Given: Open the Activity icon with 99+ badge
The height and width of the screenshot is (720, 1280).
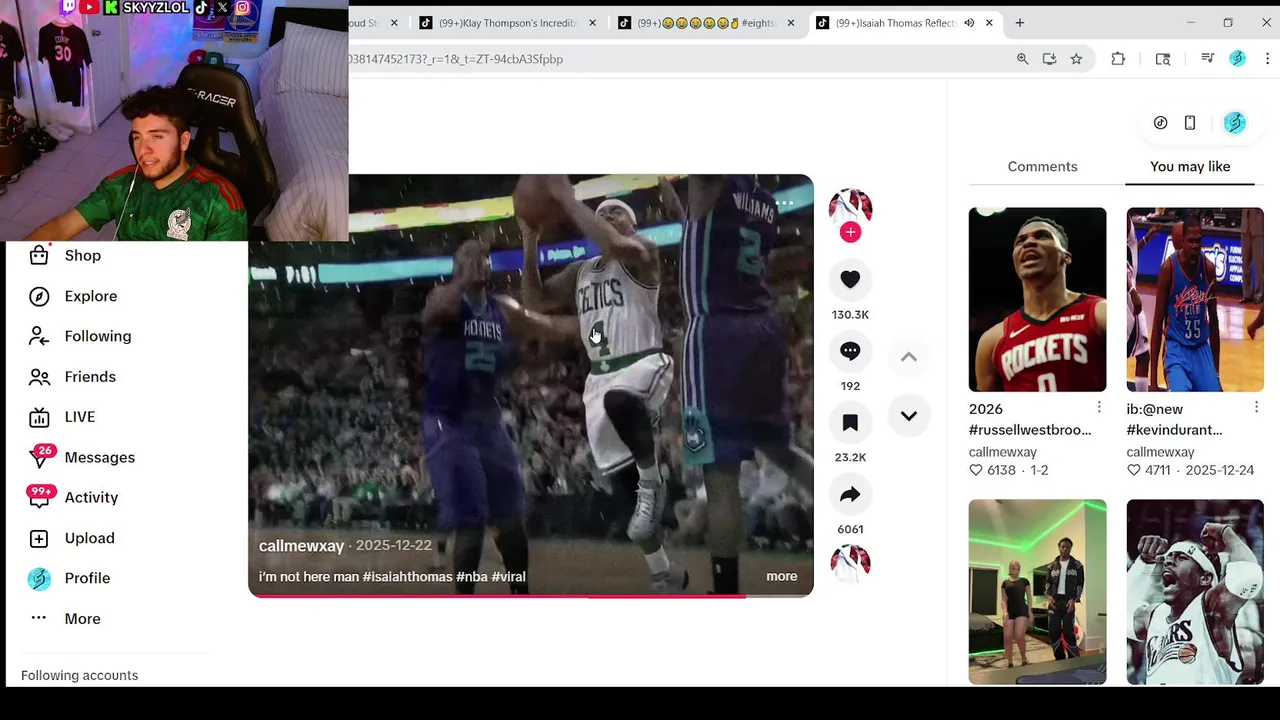Looking at the screenshot, I should [x=40, y=496].
